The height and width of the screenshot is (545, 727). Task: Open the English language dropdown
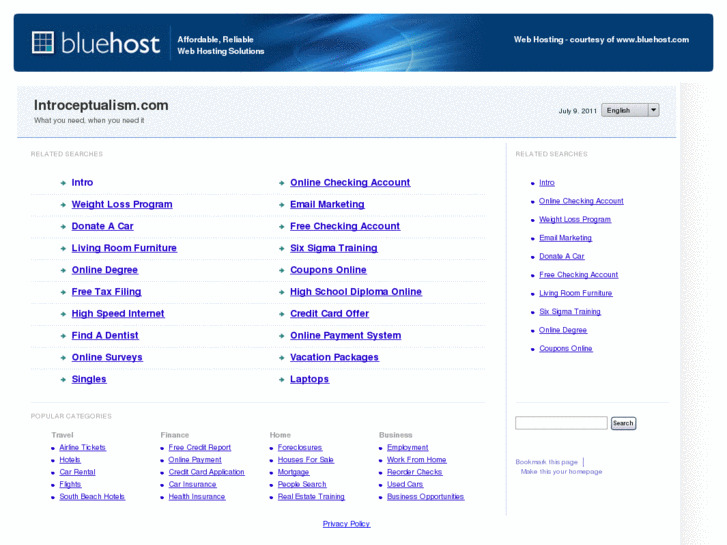pyautogui.click(x=630, y=110)
